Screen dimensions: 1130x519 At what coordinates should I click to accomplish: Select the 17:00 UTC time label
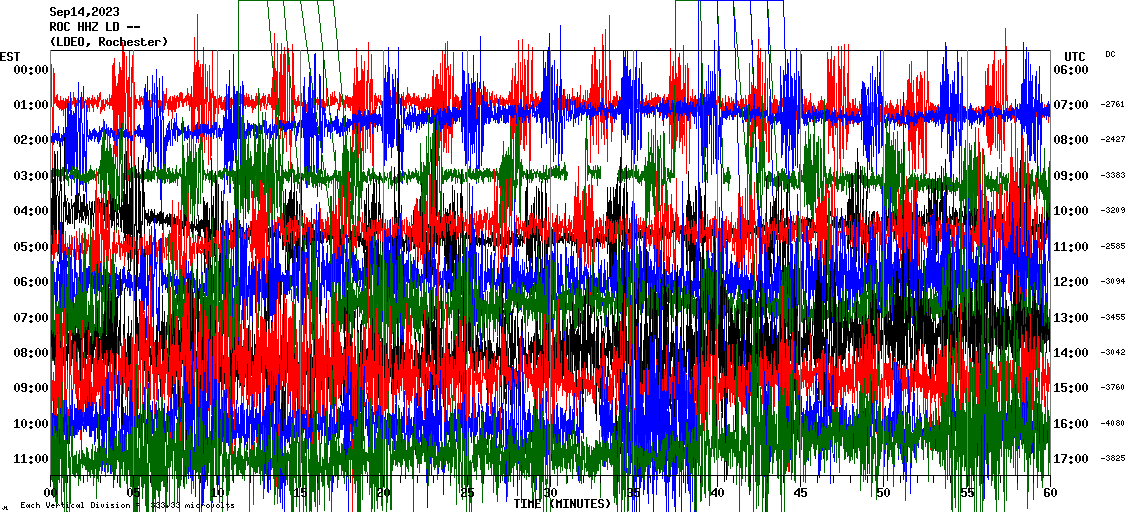click(1071, 459)
